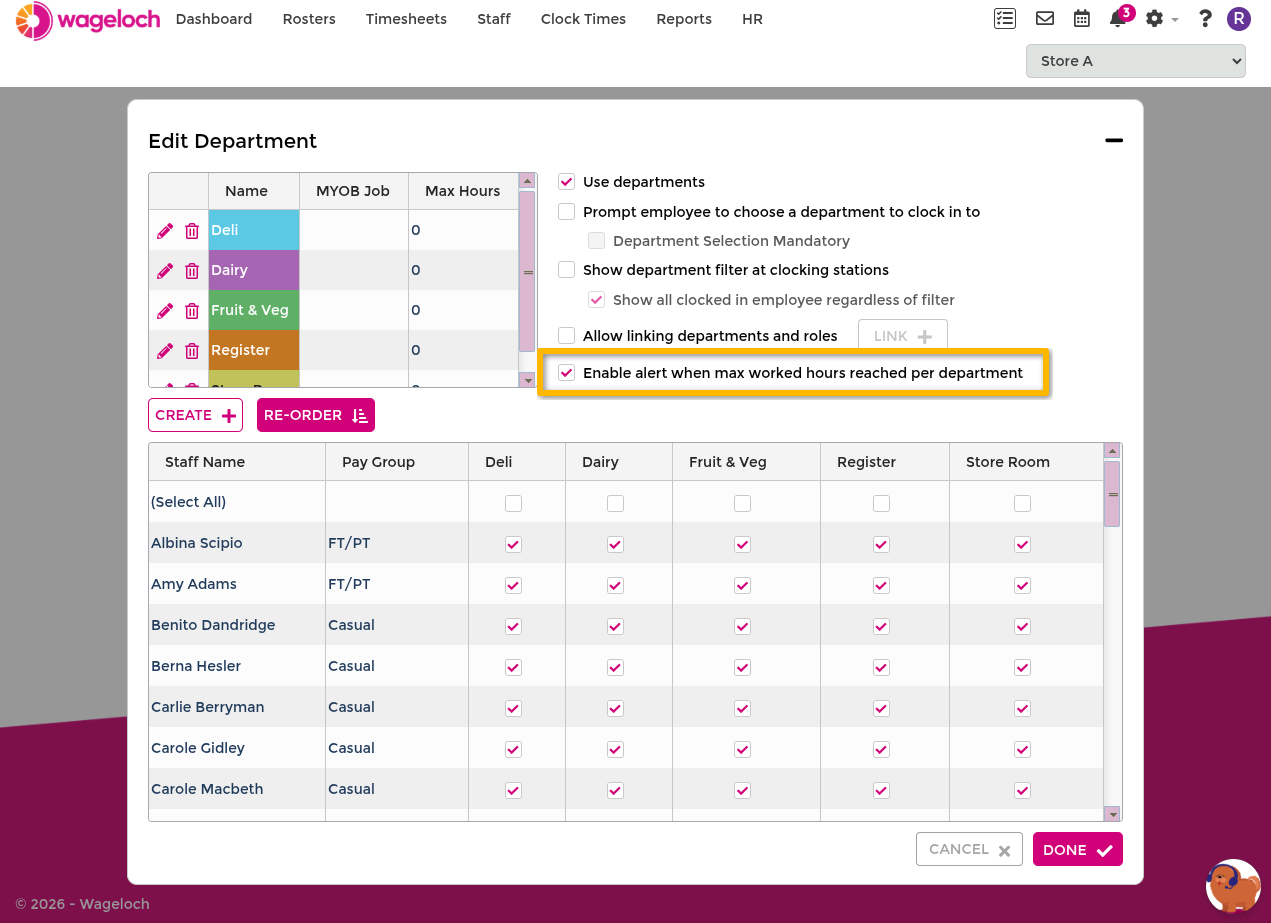Open the HR menu
This screenshot has height=923, width=1271.
752,19
